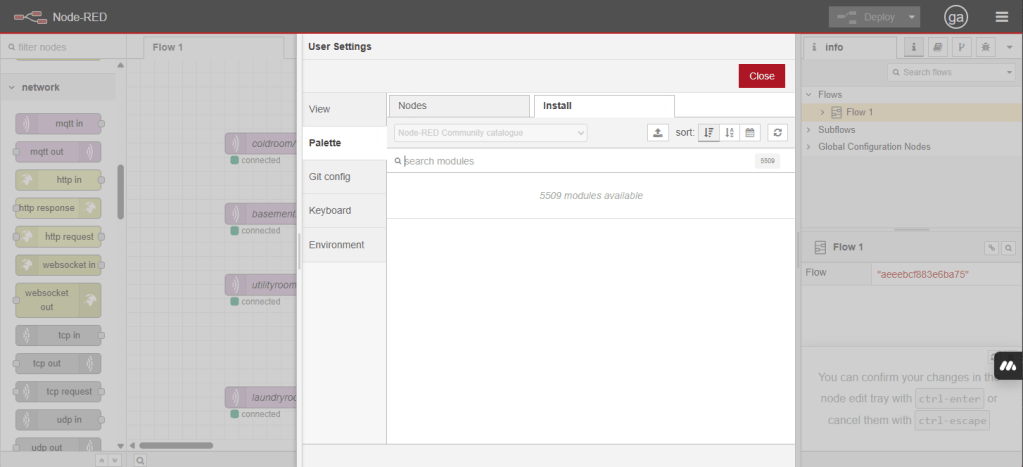The width and height of the screenshot is (1023, 467).
Task: Focus the filter nodes search box
Action: tap(63, 47)
